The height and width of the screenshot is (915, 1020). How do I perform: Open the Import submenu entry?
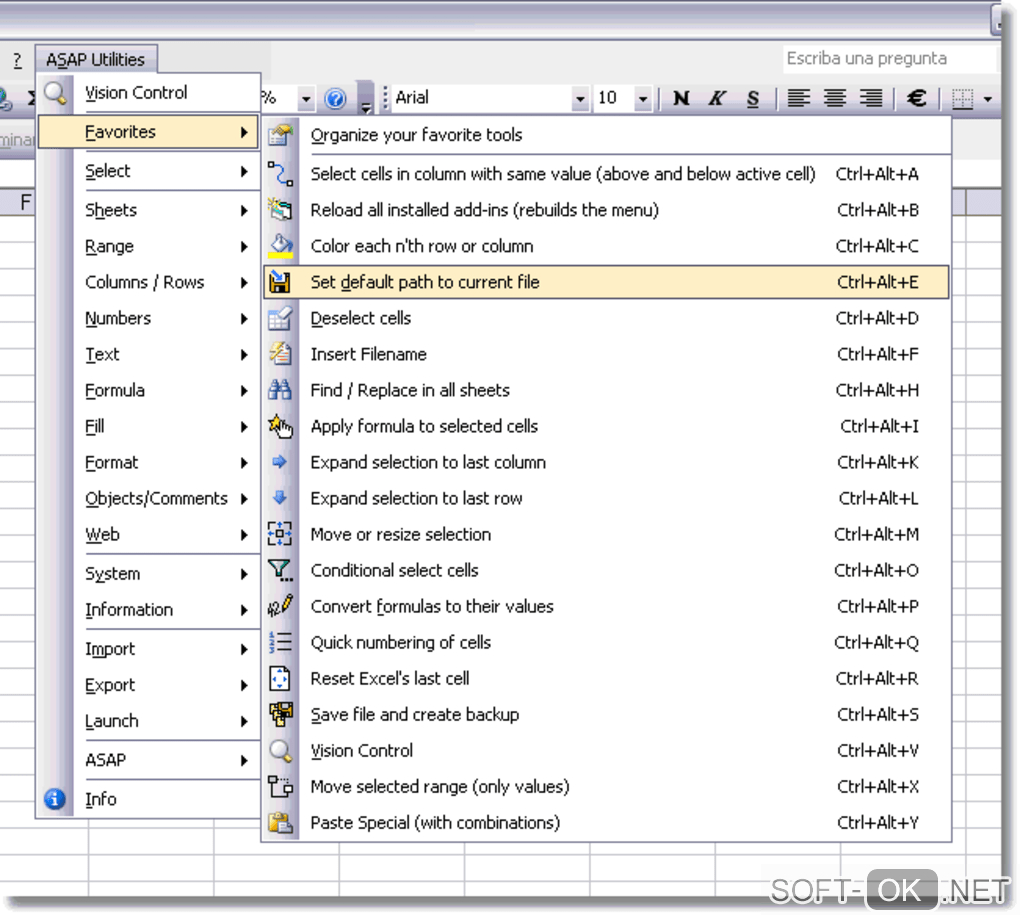(150, 649)
